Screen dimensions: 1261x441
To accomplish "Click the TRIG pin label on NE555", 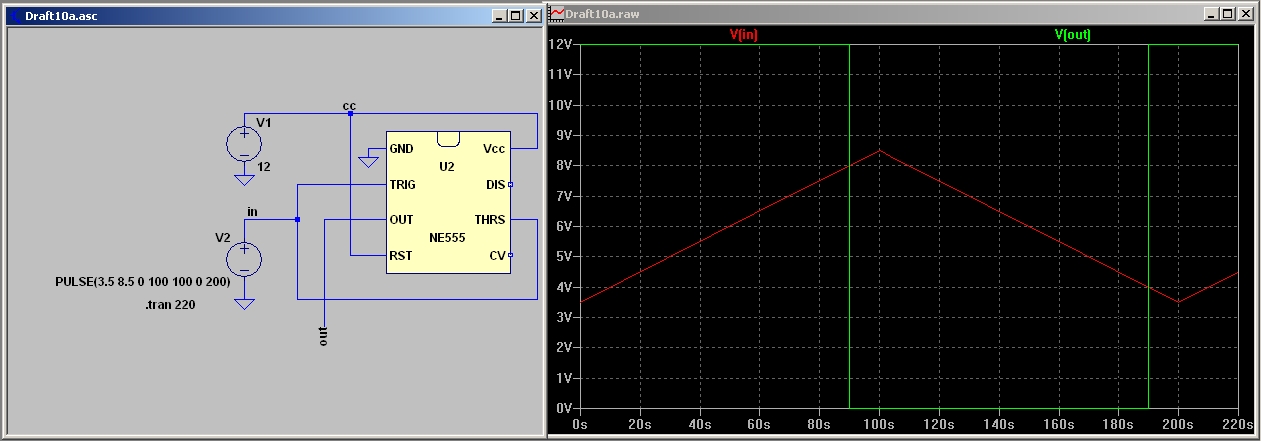I will 403,185.
